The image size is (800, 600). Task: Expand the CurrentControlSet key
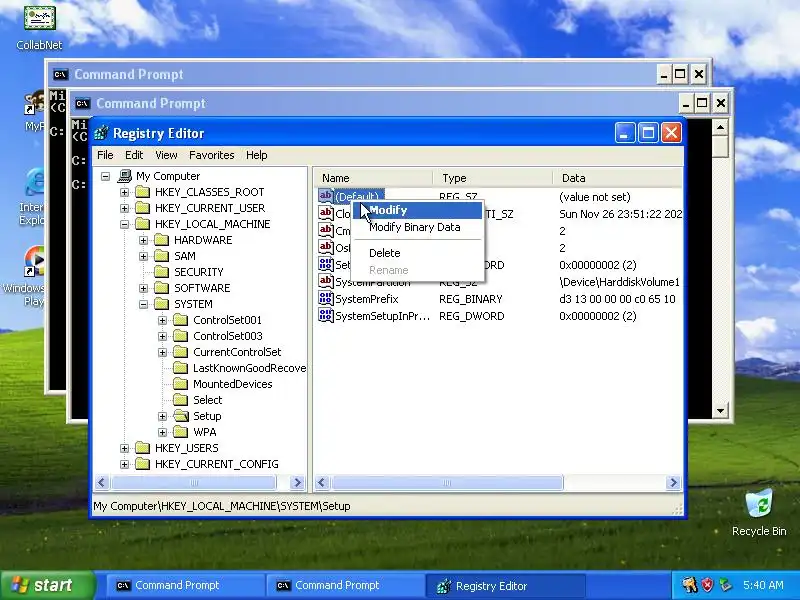click(x=162, y=352)
